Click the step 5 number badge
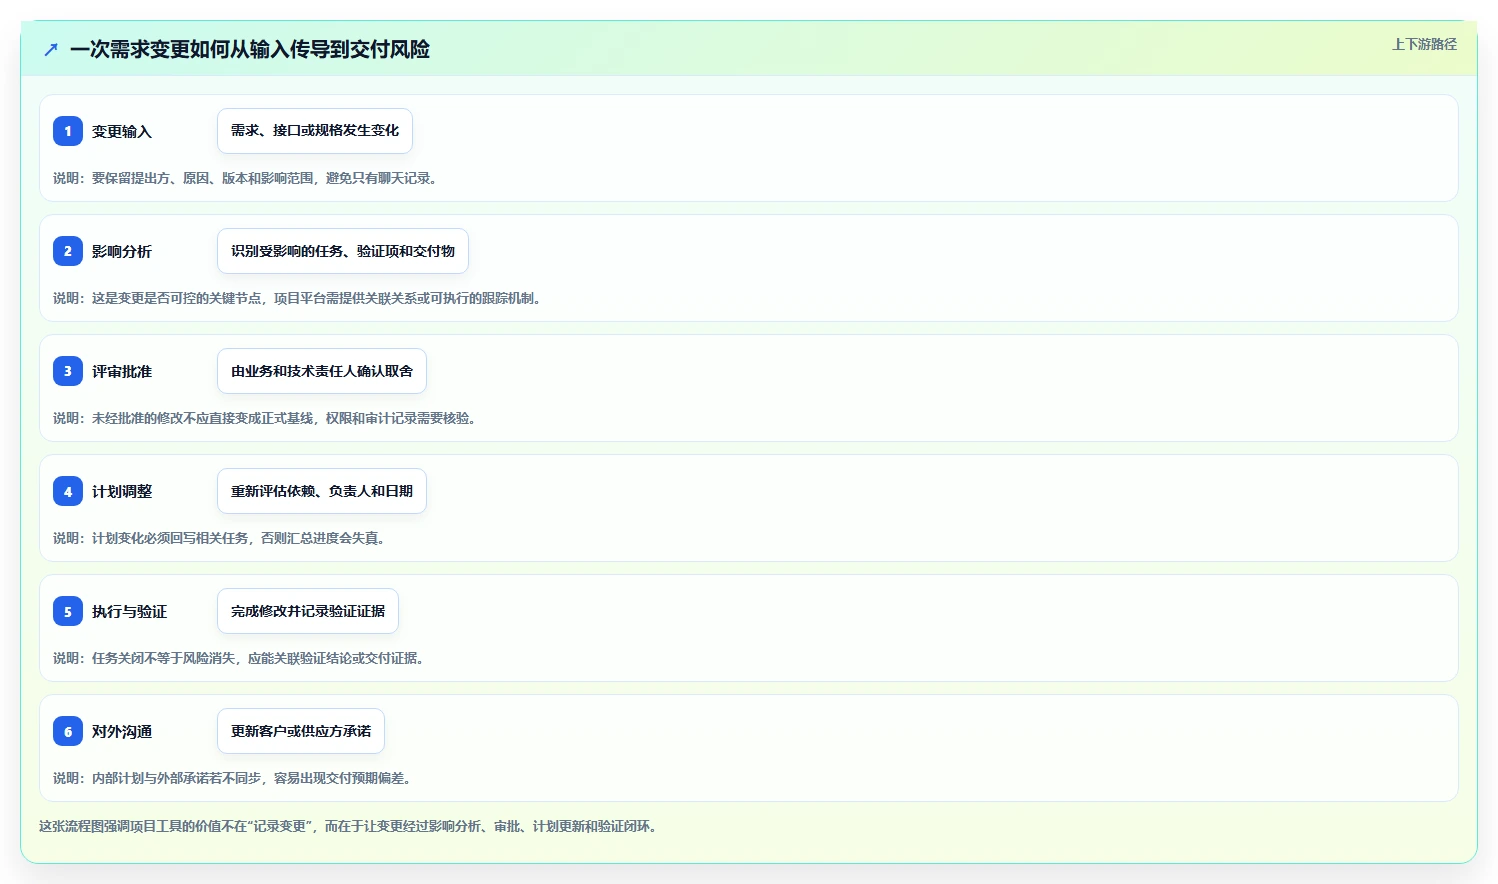Screen dimensions: 1498x884 coord(68,611)
